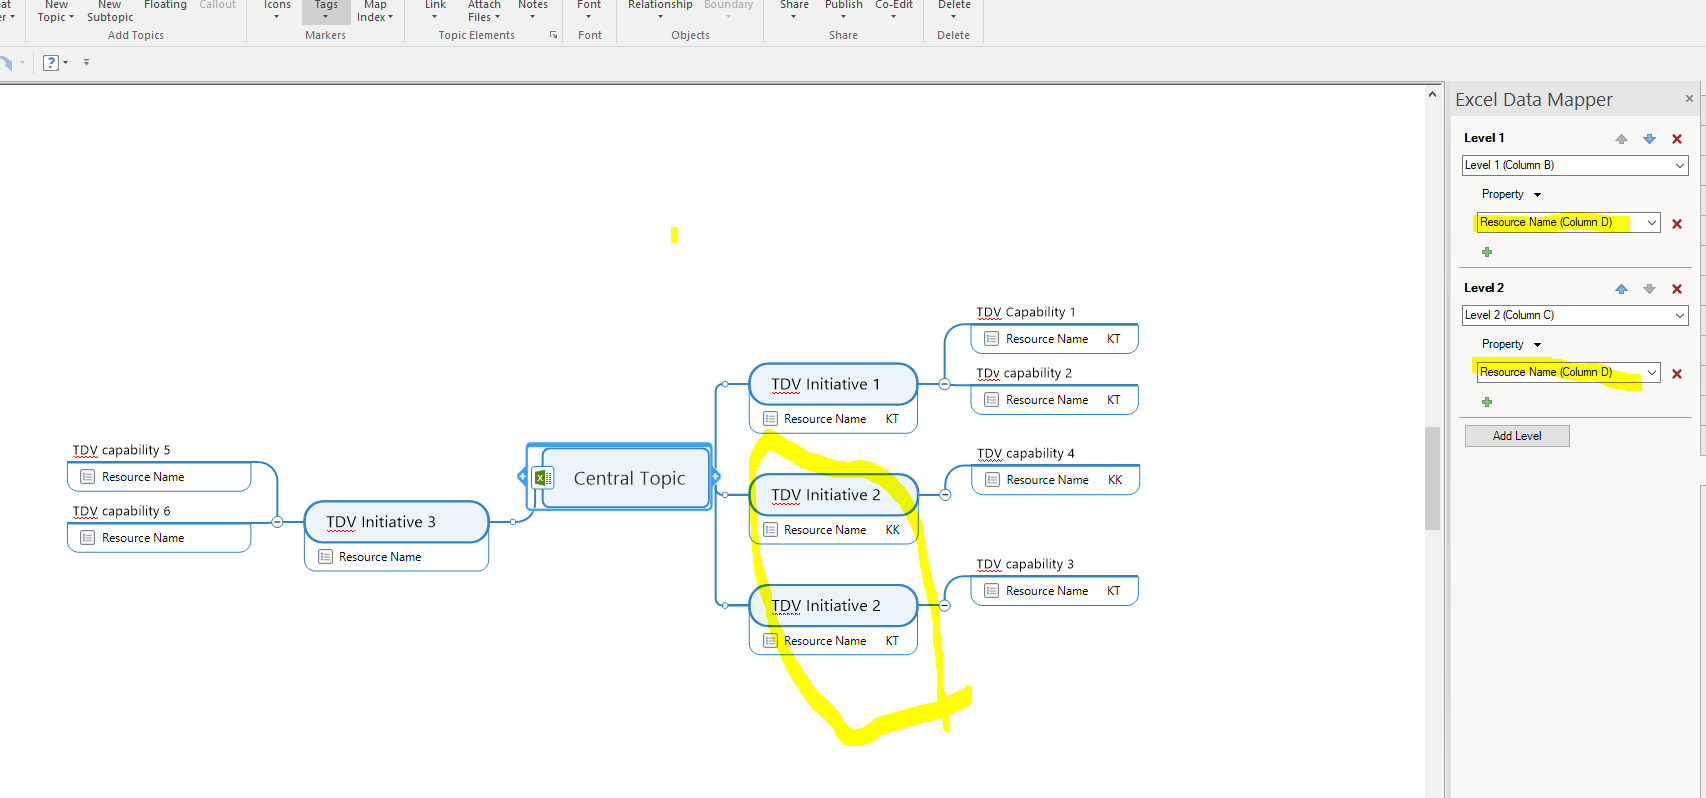1706x798 pixels.
Task: Click map vertical scrollbar up arrow
Action: click(1432, 94)
